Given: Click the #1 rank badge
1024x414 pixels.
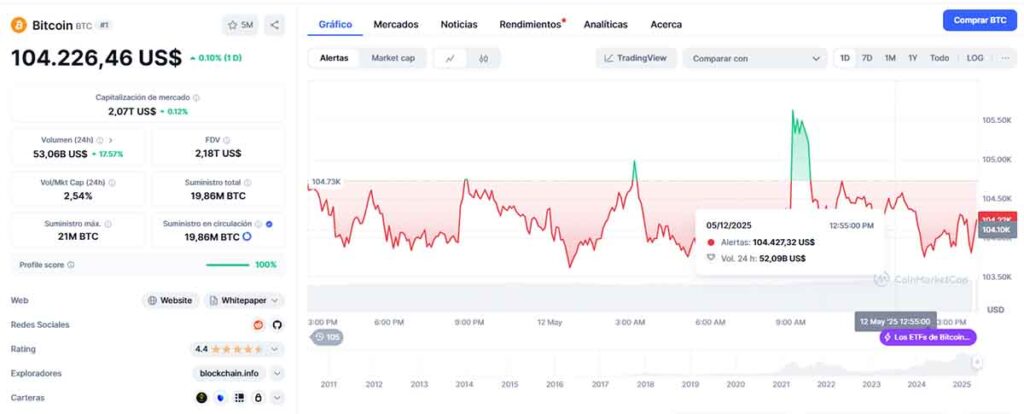Looking at the screenshot, I should (x=104, y=25).
